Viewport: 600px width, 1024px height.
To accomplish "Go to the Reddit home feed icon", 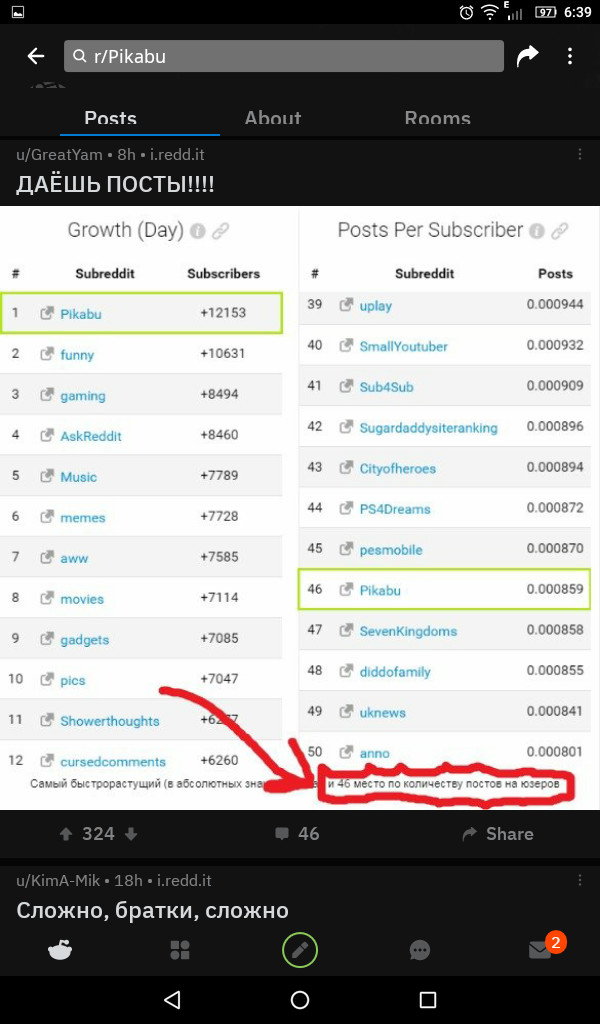I will (x=60, y=950).
